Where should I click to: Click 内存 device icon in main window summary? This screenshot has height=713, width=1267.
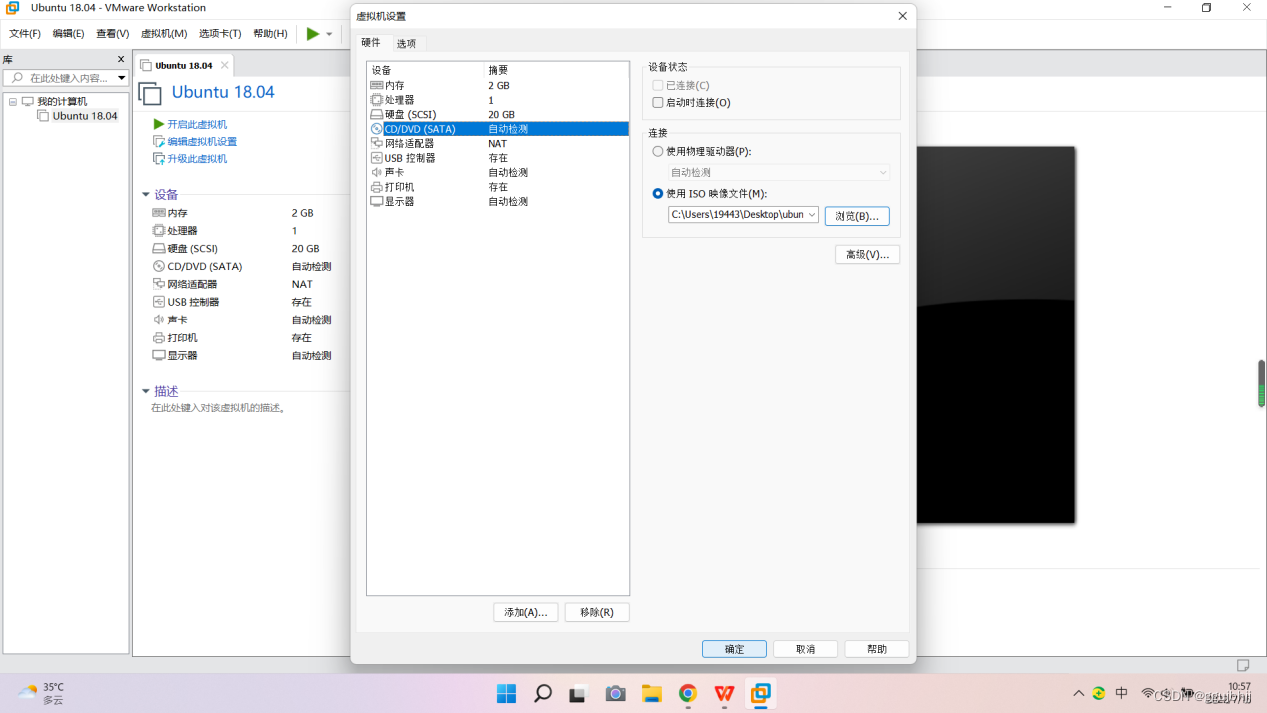coord(158,213)
